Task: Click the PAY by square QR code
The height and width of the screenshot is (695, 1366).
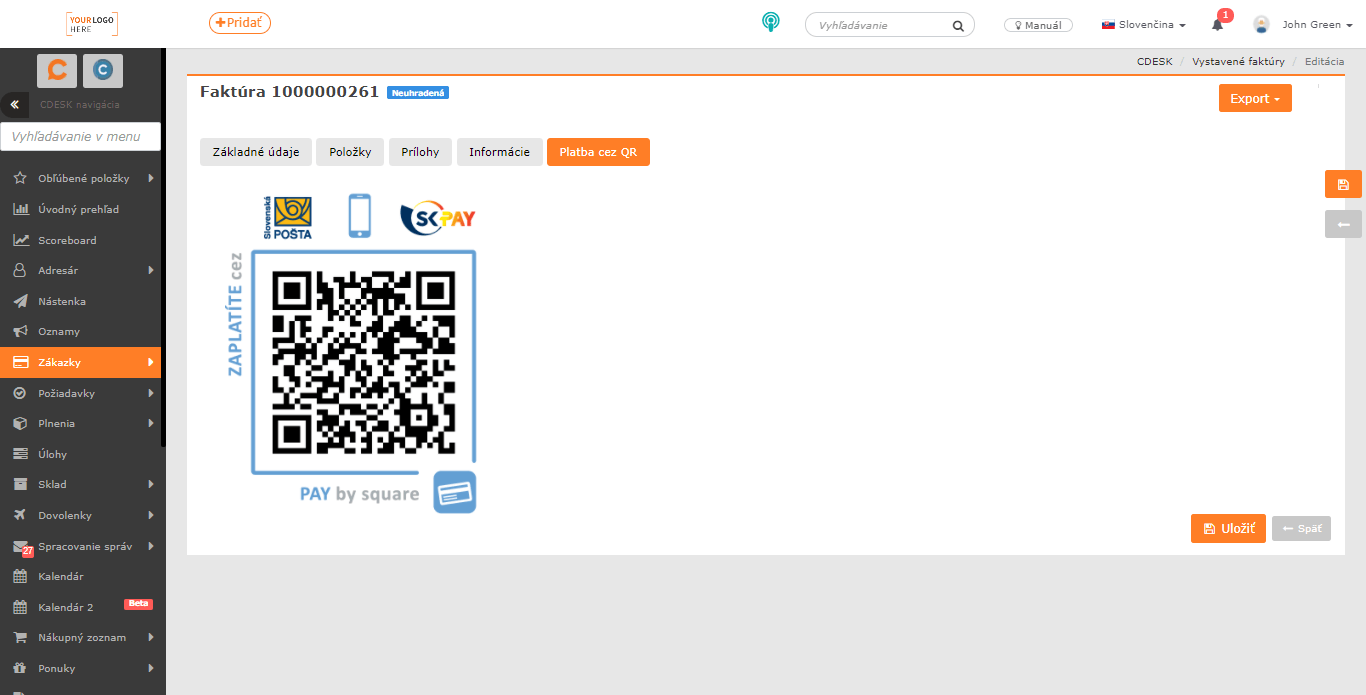Action: tap(364, 362)
